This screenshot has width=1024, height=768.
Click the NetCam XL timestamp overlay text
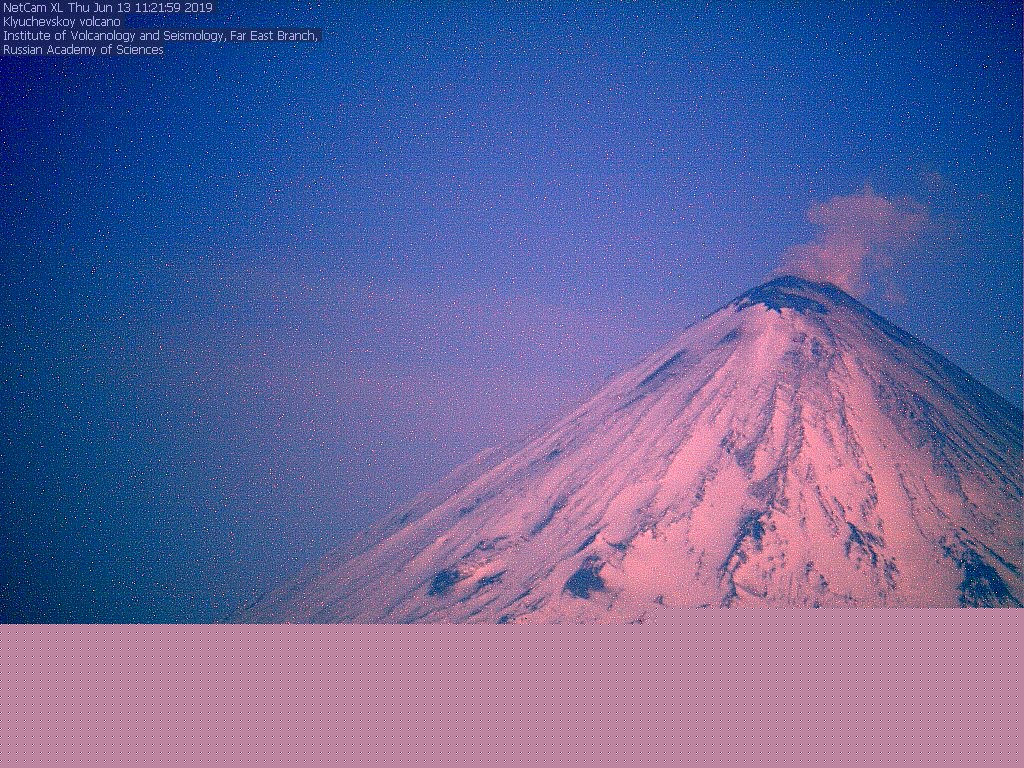(x=108, y=8)
